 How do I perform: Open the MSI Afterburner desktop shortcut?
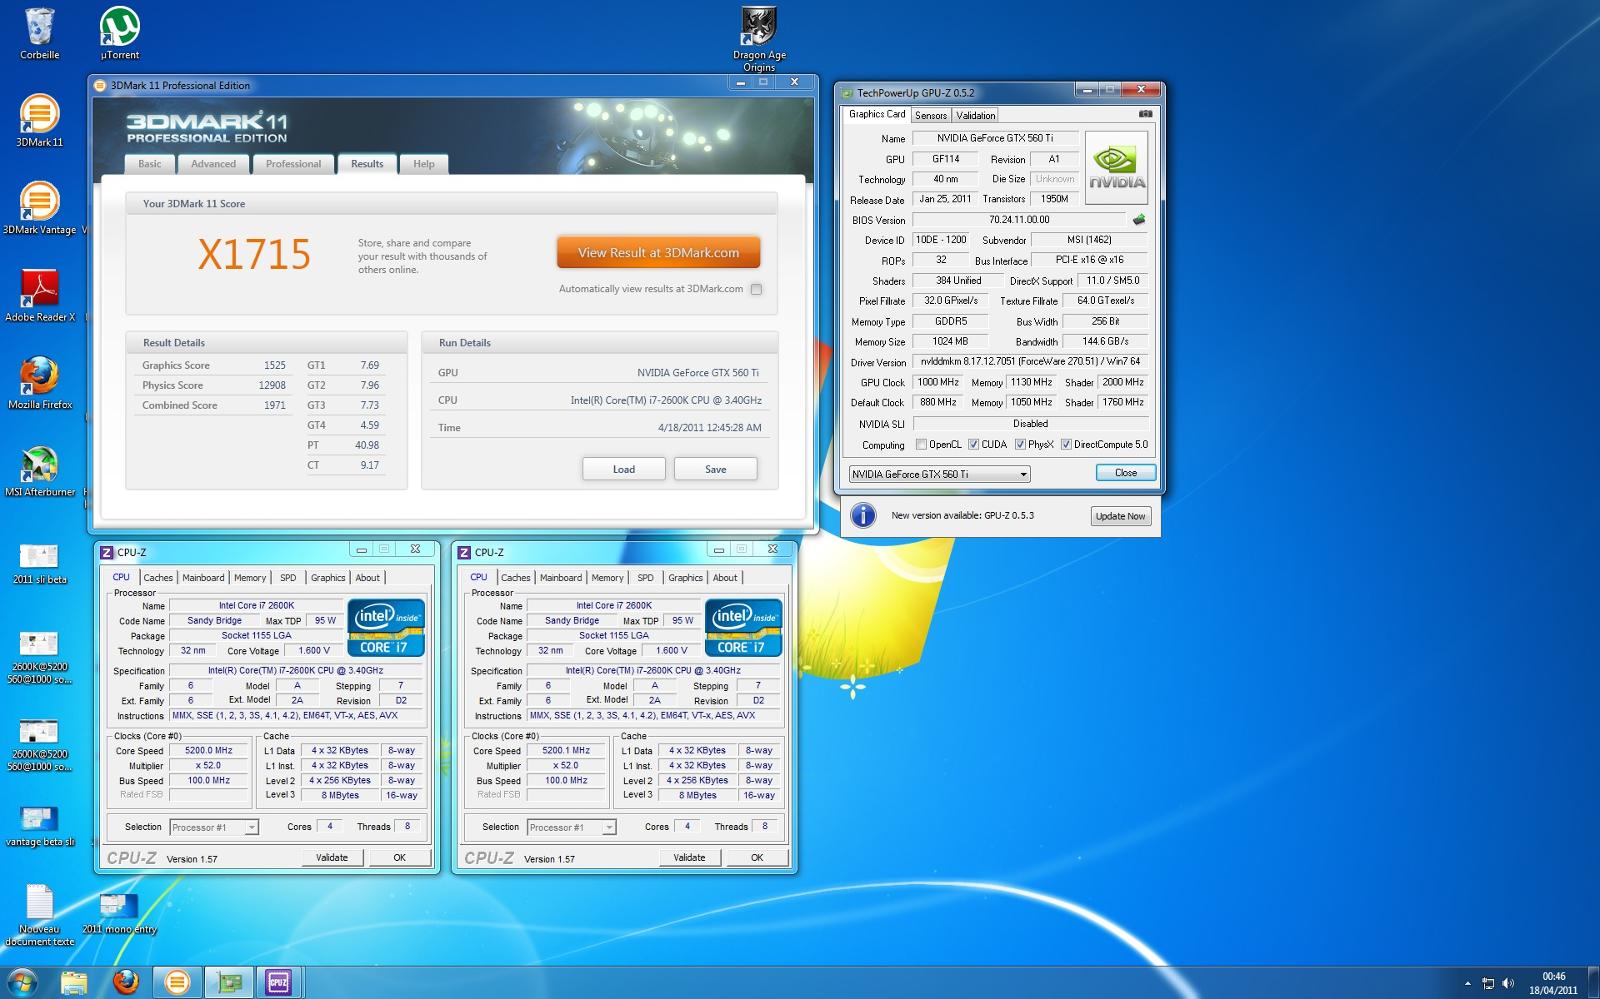[x=39, y=471]
